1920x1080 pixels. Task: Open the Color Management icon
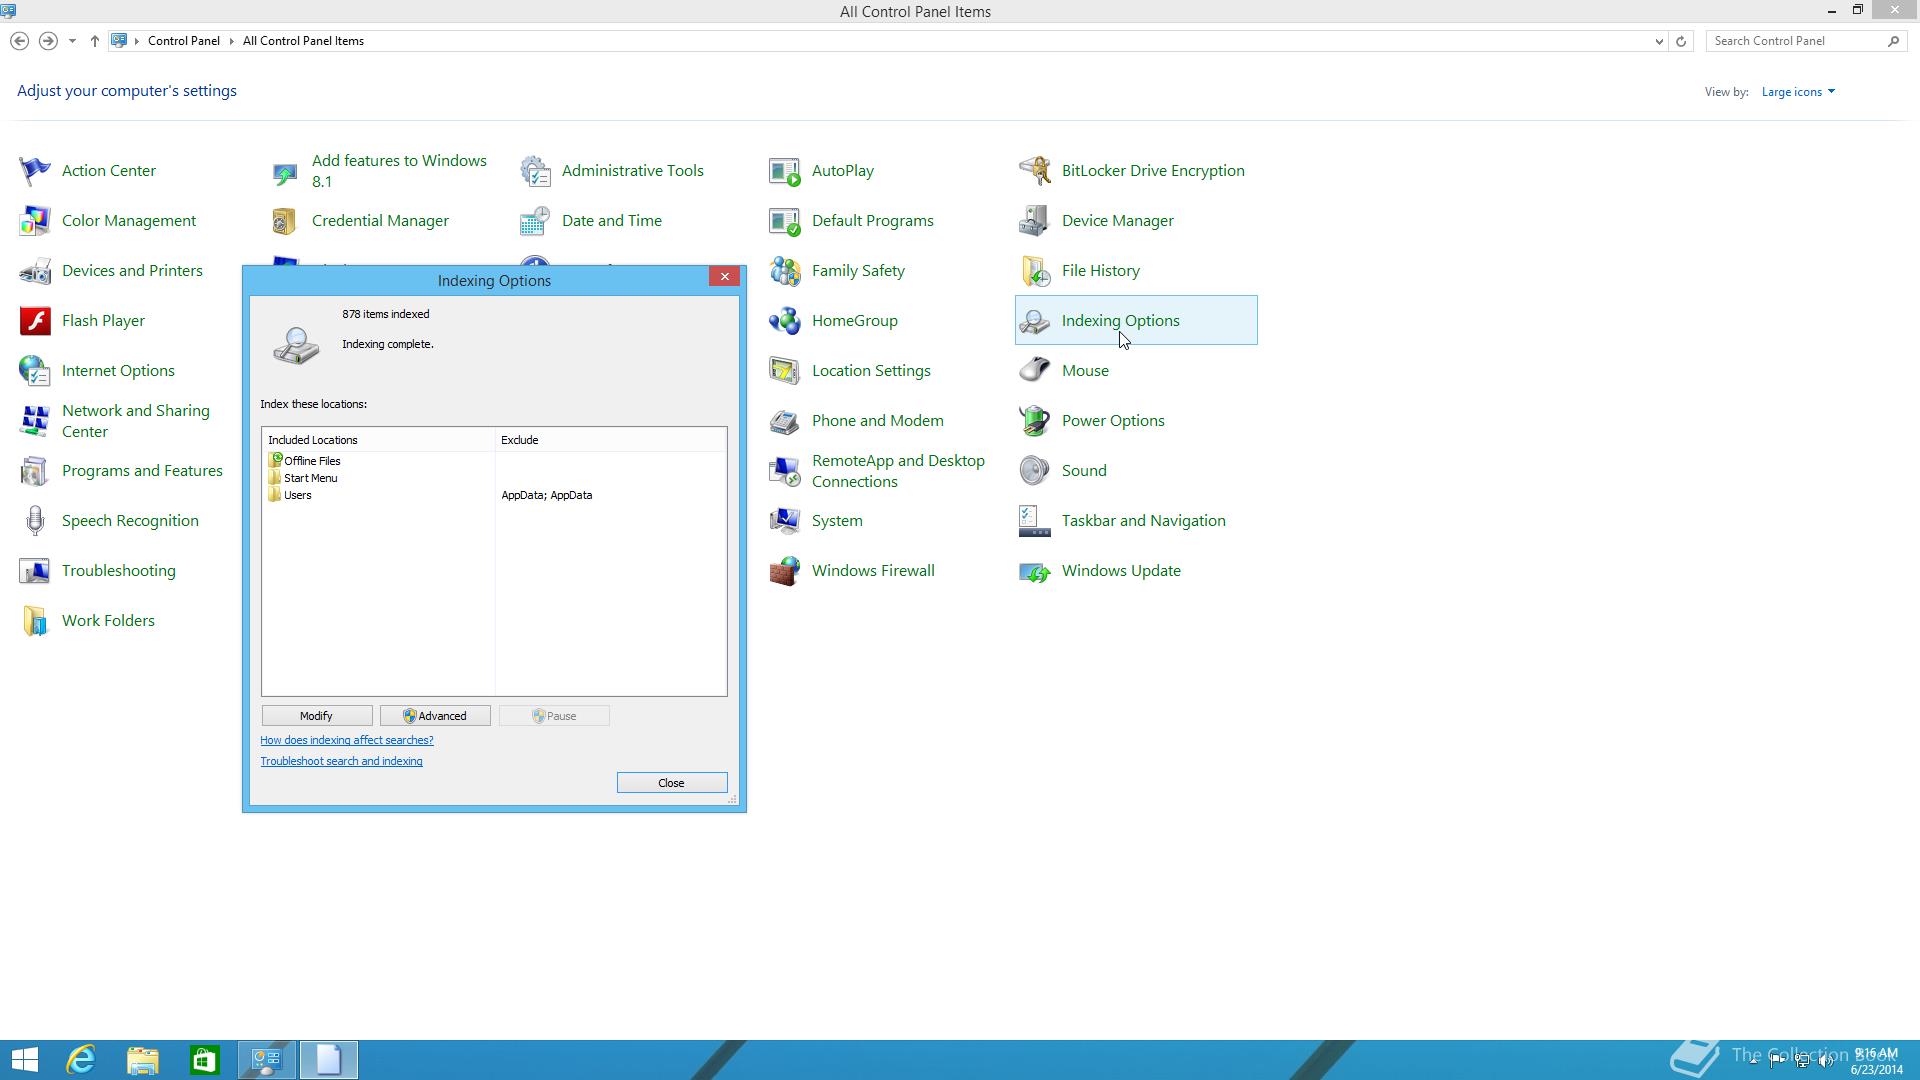coord(35,221)
